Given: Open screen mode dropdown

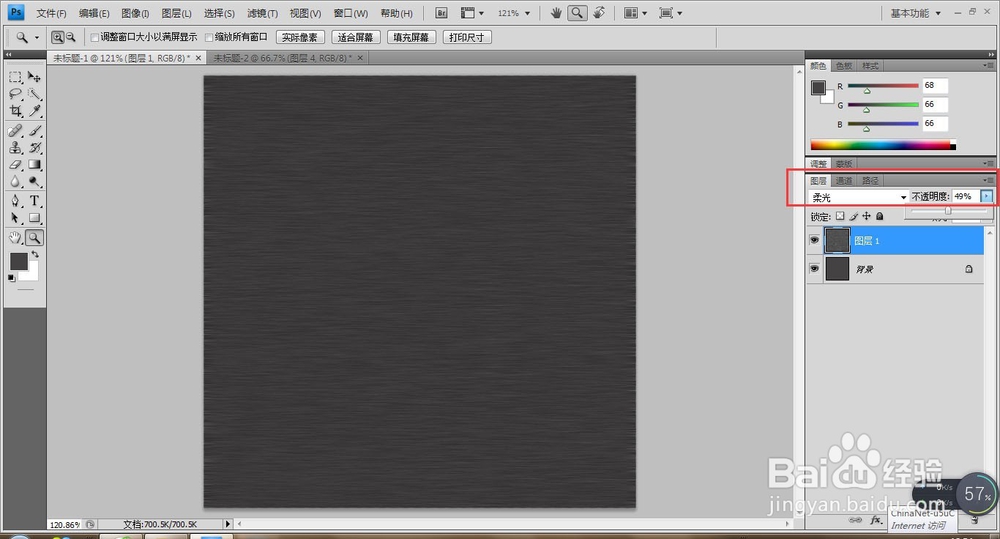Looking at the screenshot, I should [x=670, y=13].
